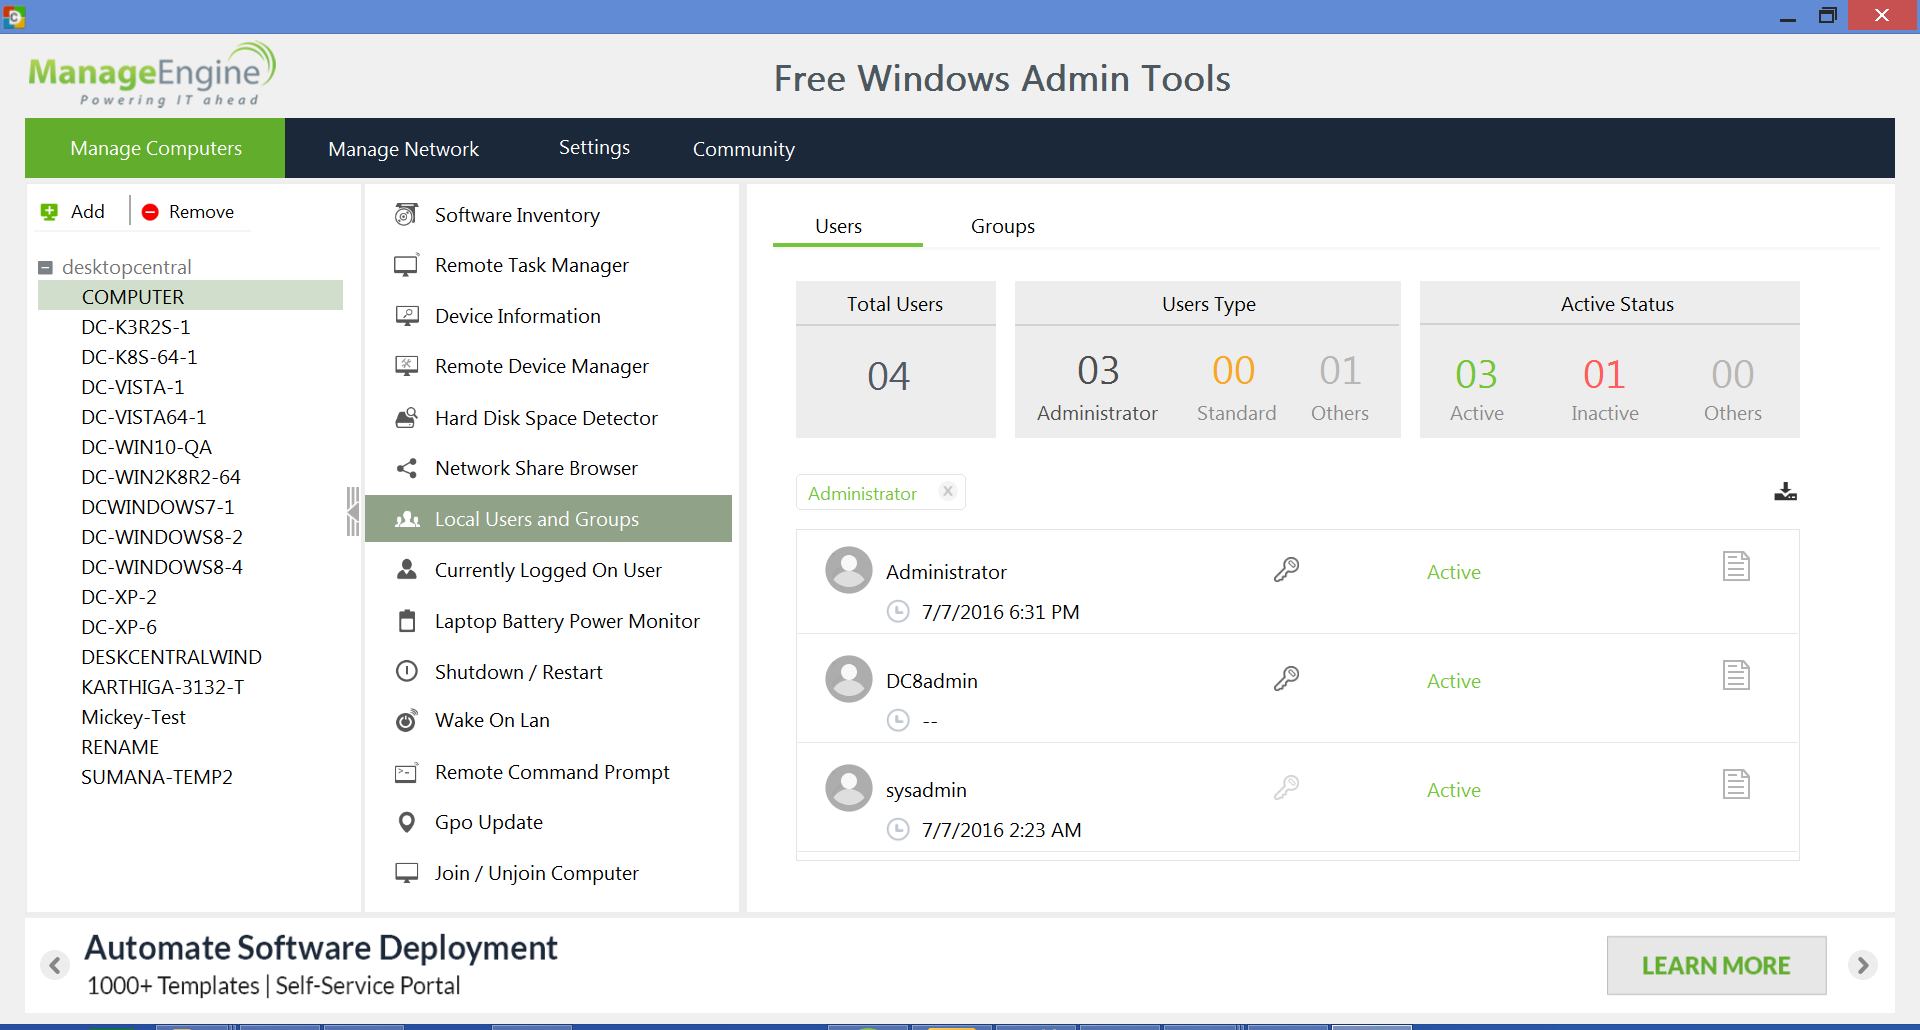1920x1030 pixels.
Task: Click the red Remove computer icon
Action: [150, 212]
